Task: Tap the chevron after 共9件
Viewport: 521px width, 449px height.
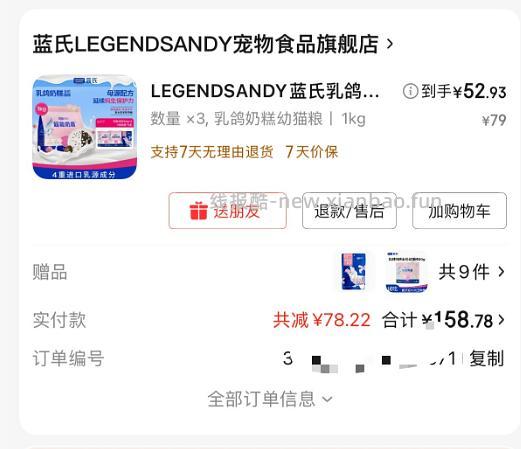Action: [x=501, y=272]
